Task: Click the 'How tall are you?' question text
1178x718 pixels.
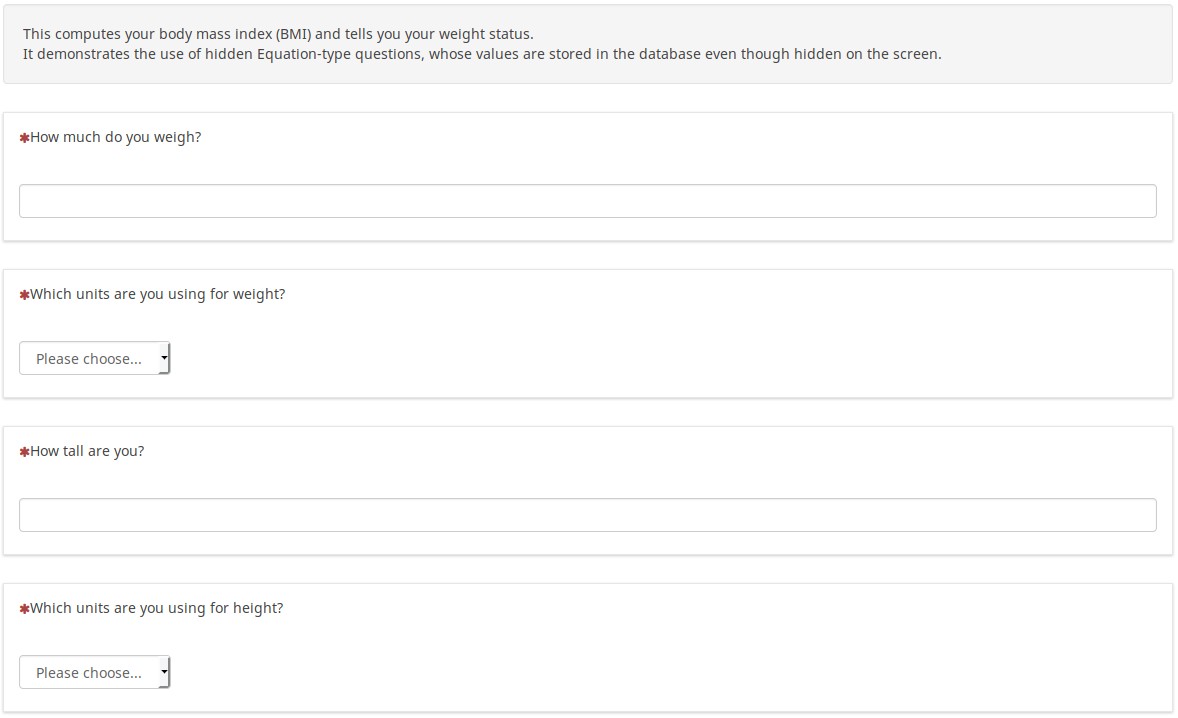Action: [87, 451]
